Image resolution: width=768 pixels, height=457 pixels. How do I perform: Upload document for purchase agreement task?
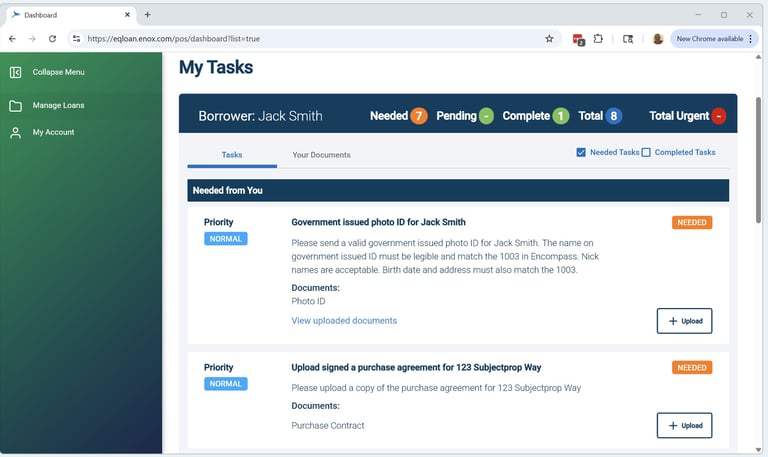(684, 425)
